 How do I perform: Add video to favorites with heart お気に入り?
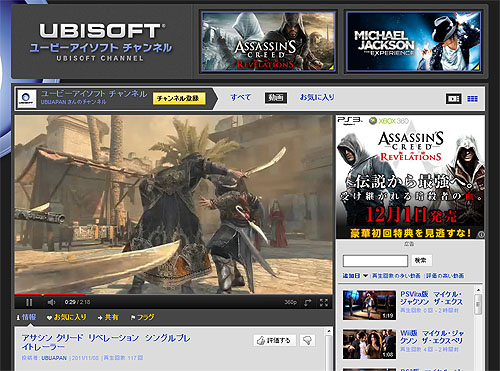tap(67, 317)
